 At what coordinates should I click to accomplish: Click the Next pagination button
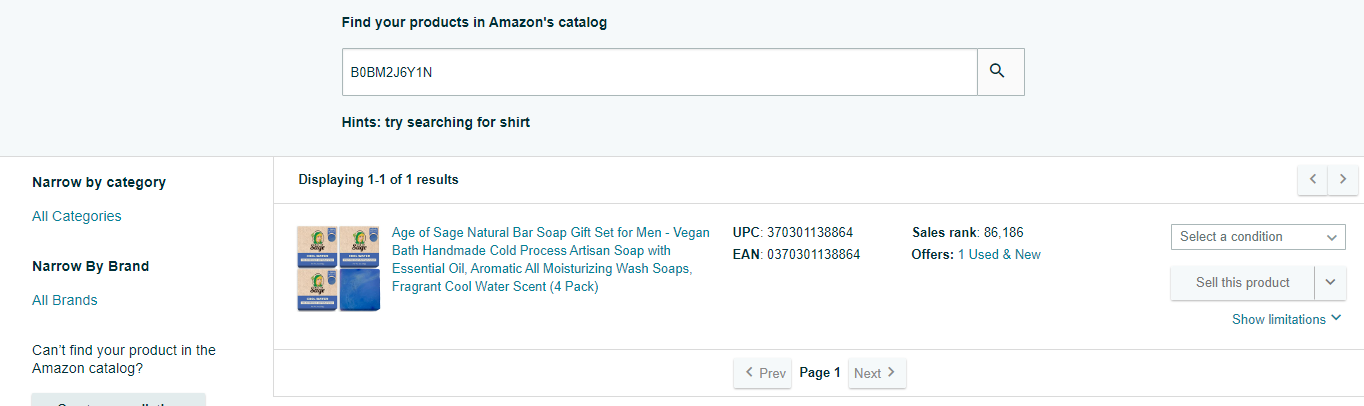[877, 374]
